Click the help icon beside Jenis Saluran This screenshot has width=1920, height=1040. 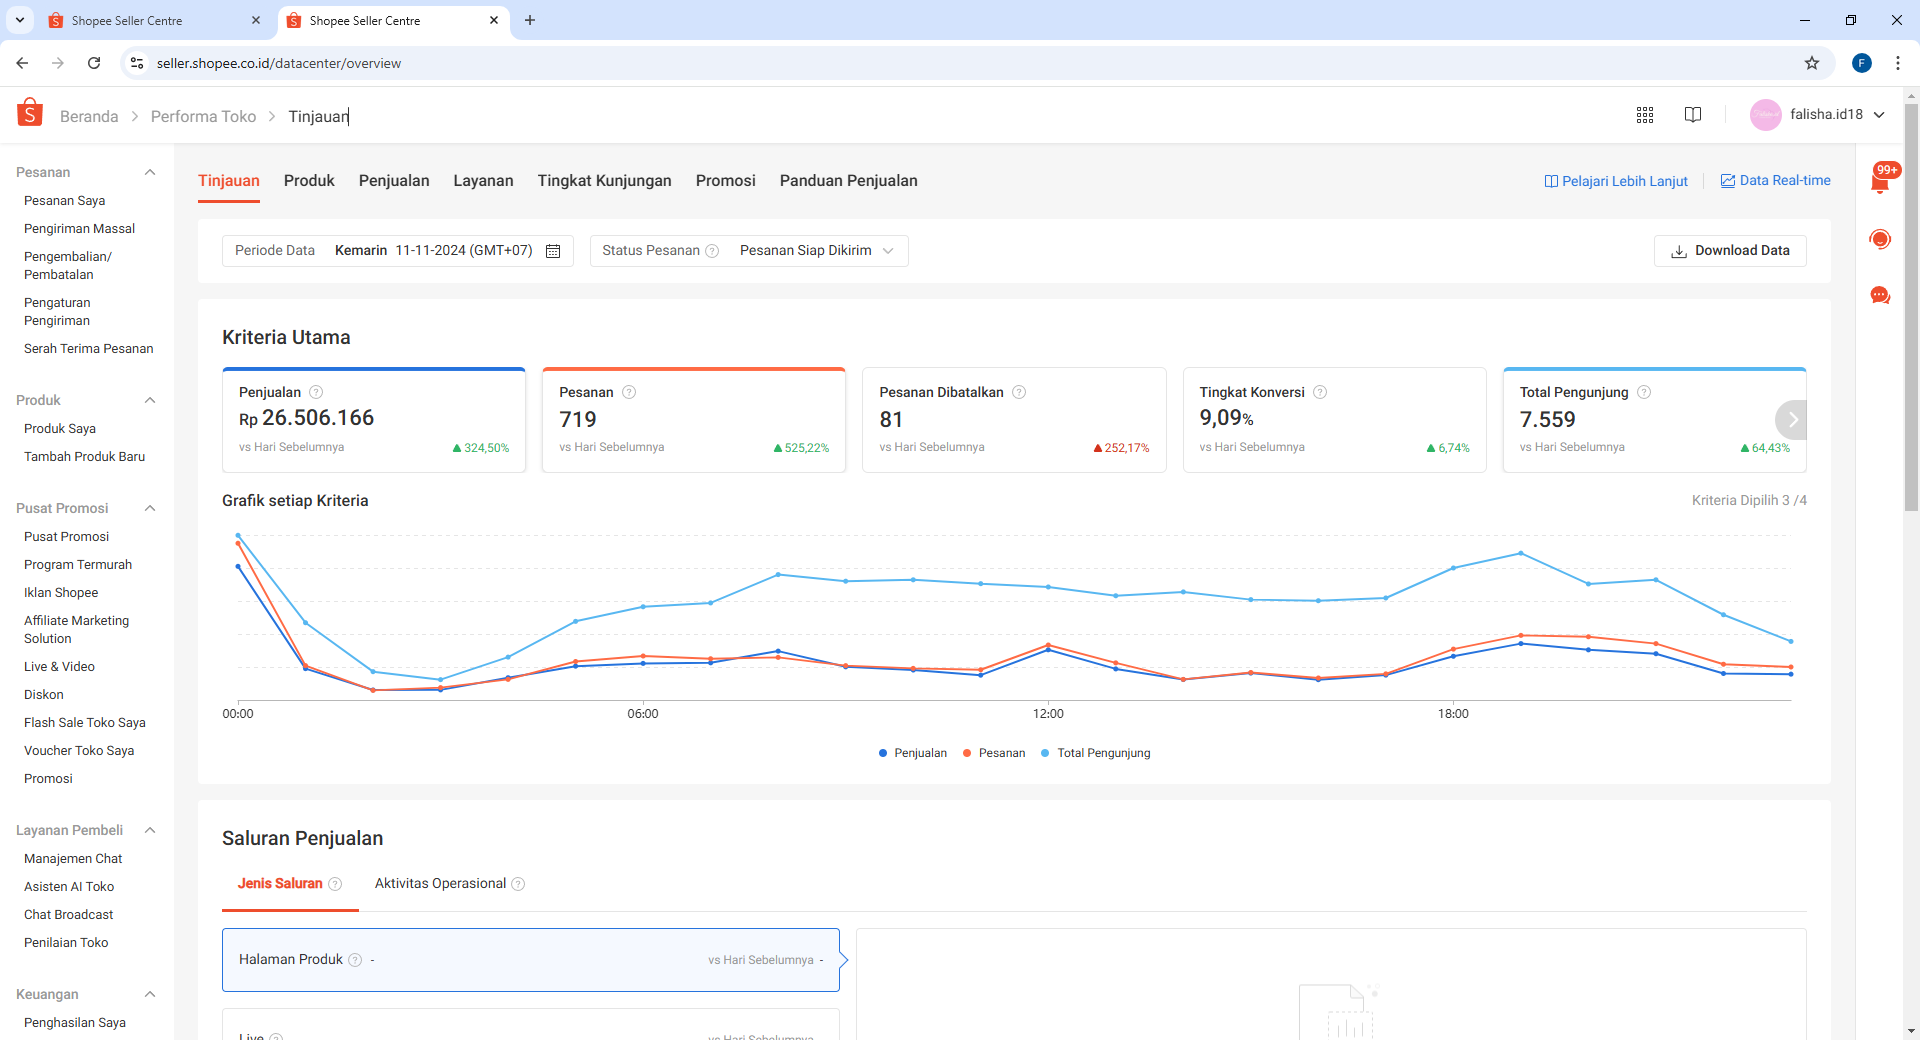click(335, 884)
